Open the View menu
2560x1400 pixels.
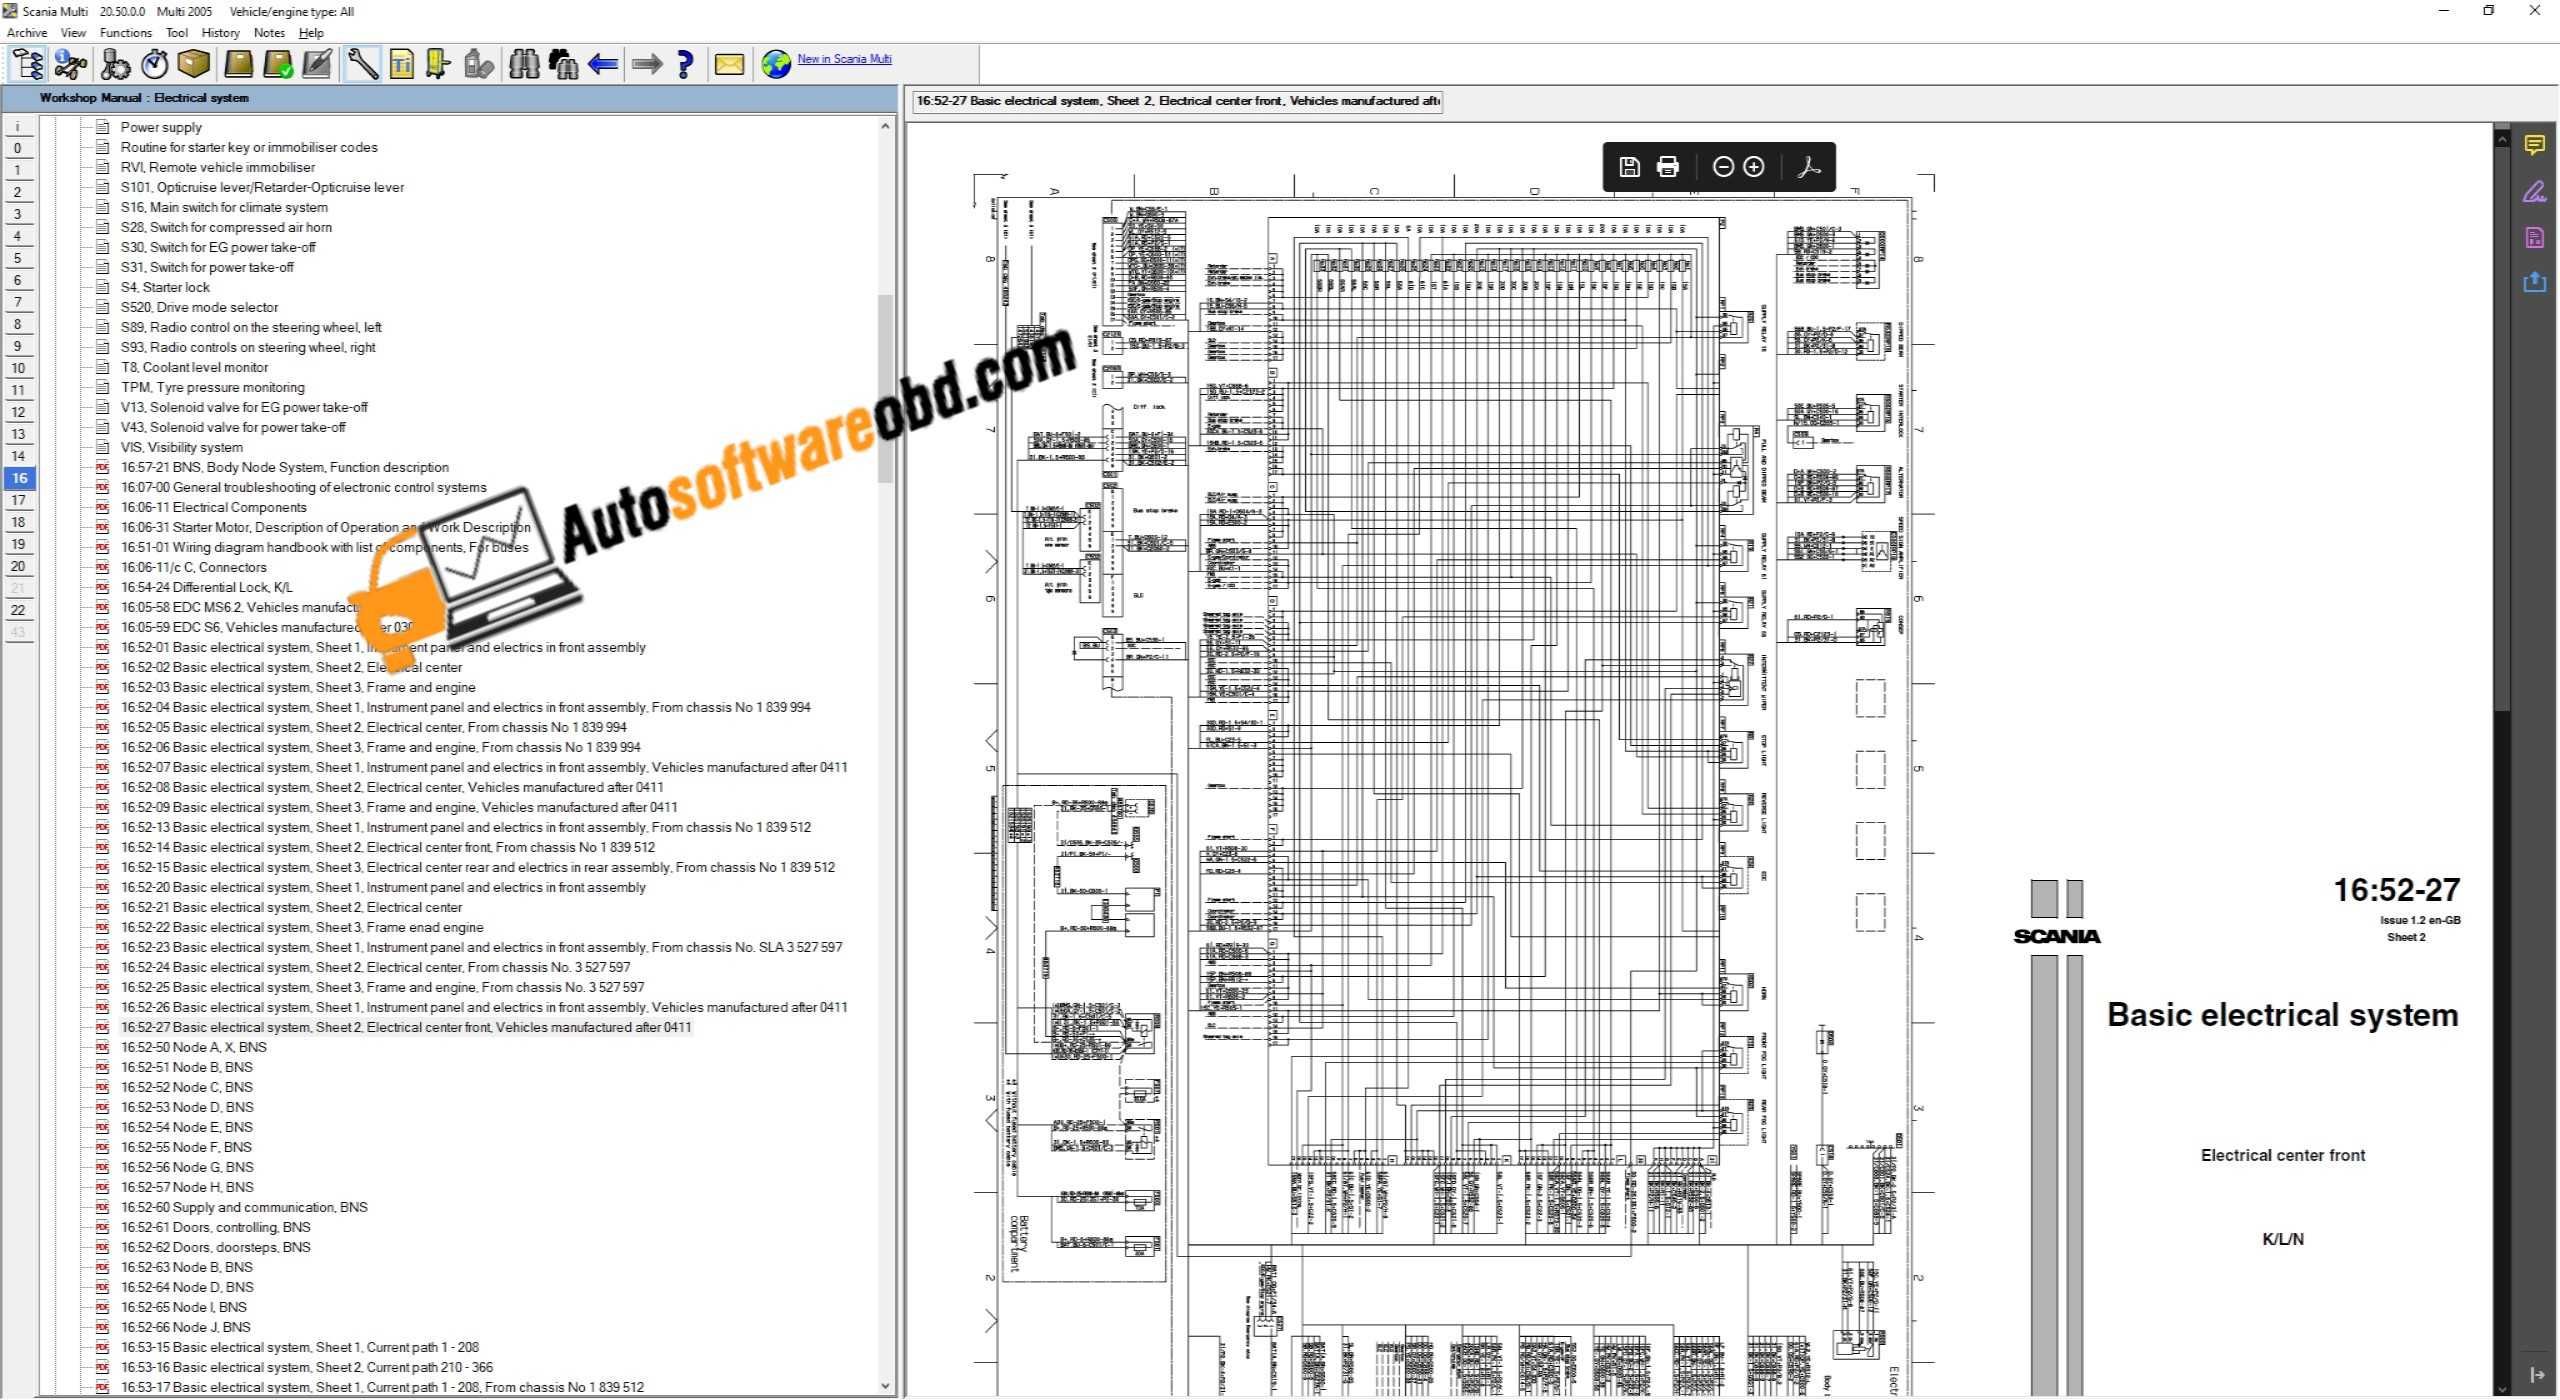click(x=73, y=33)
